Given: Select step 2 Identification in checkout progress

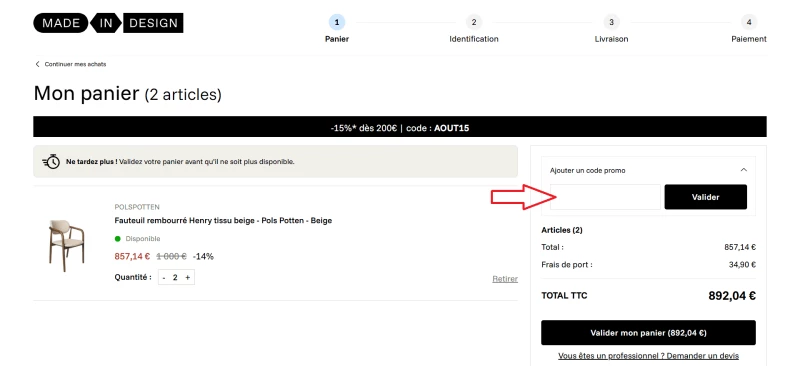Looking at the screenshot, I should click(x=474, y=29).
